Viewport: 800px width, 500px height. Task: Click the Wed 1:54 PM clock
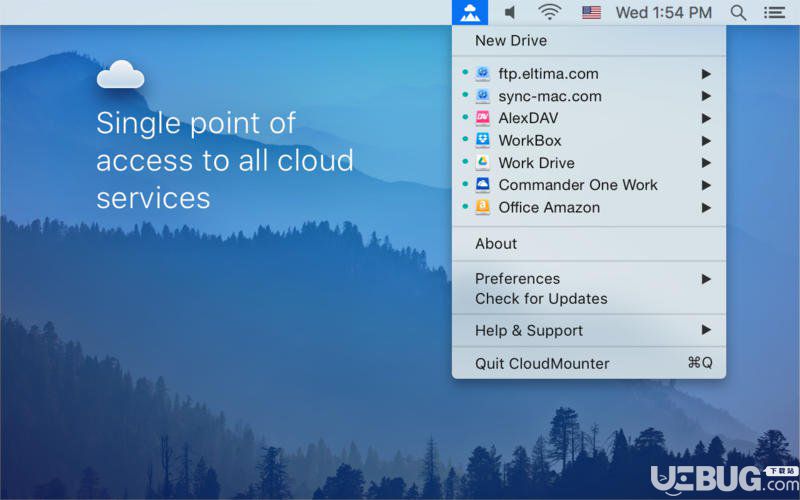coord(664,12)
